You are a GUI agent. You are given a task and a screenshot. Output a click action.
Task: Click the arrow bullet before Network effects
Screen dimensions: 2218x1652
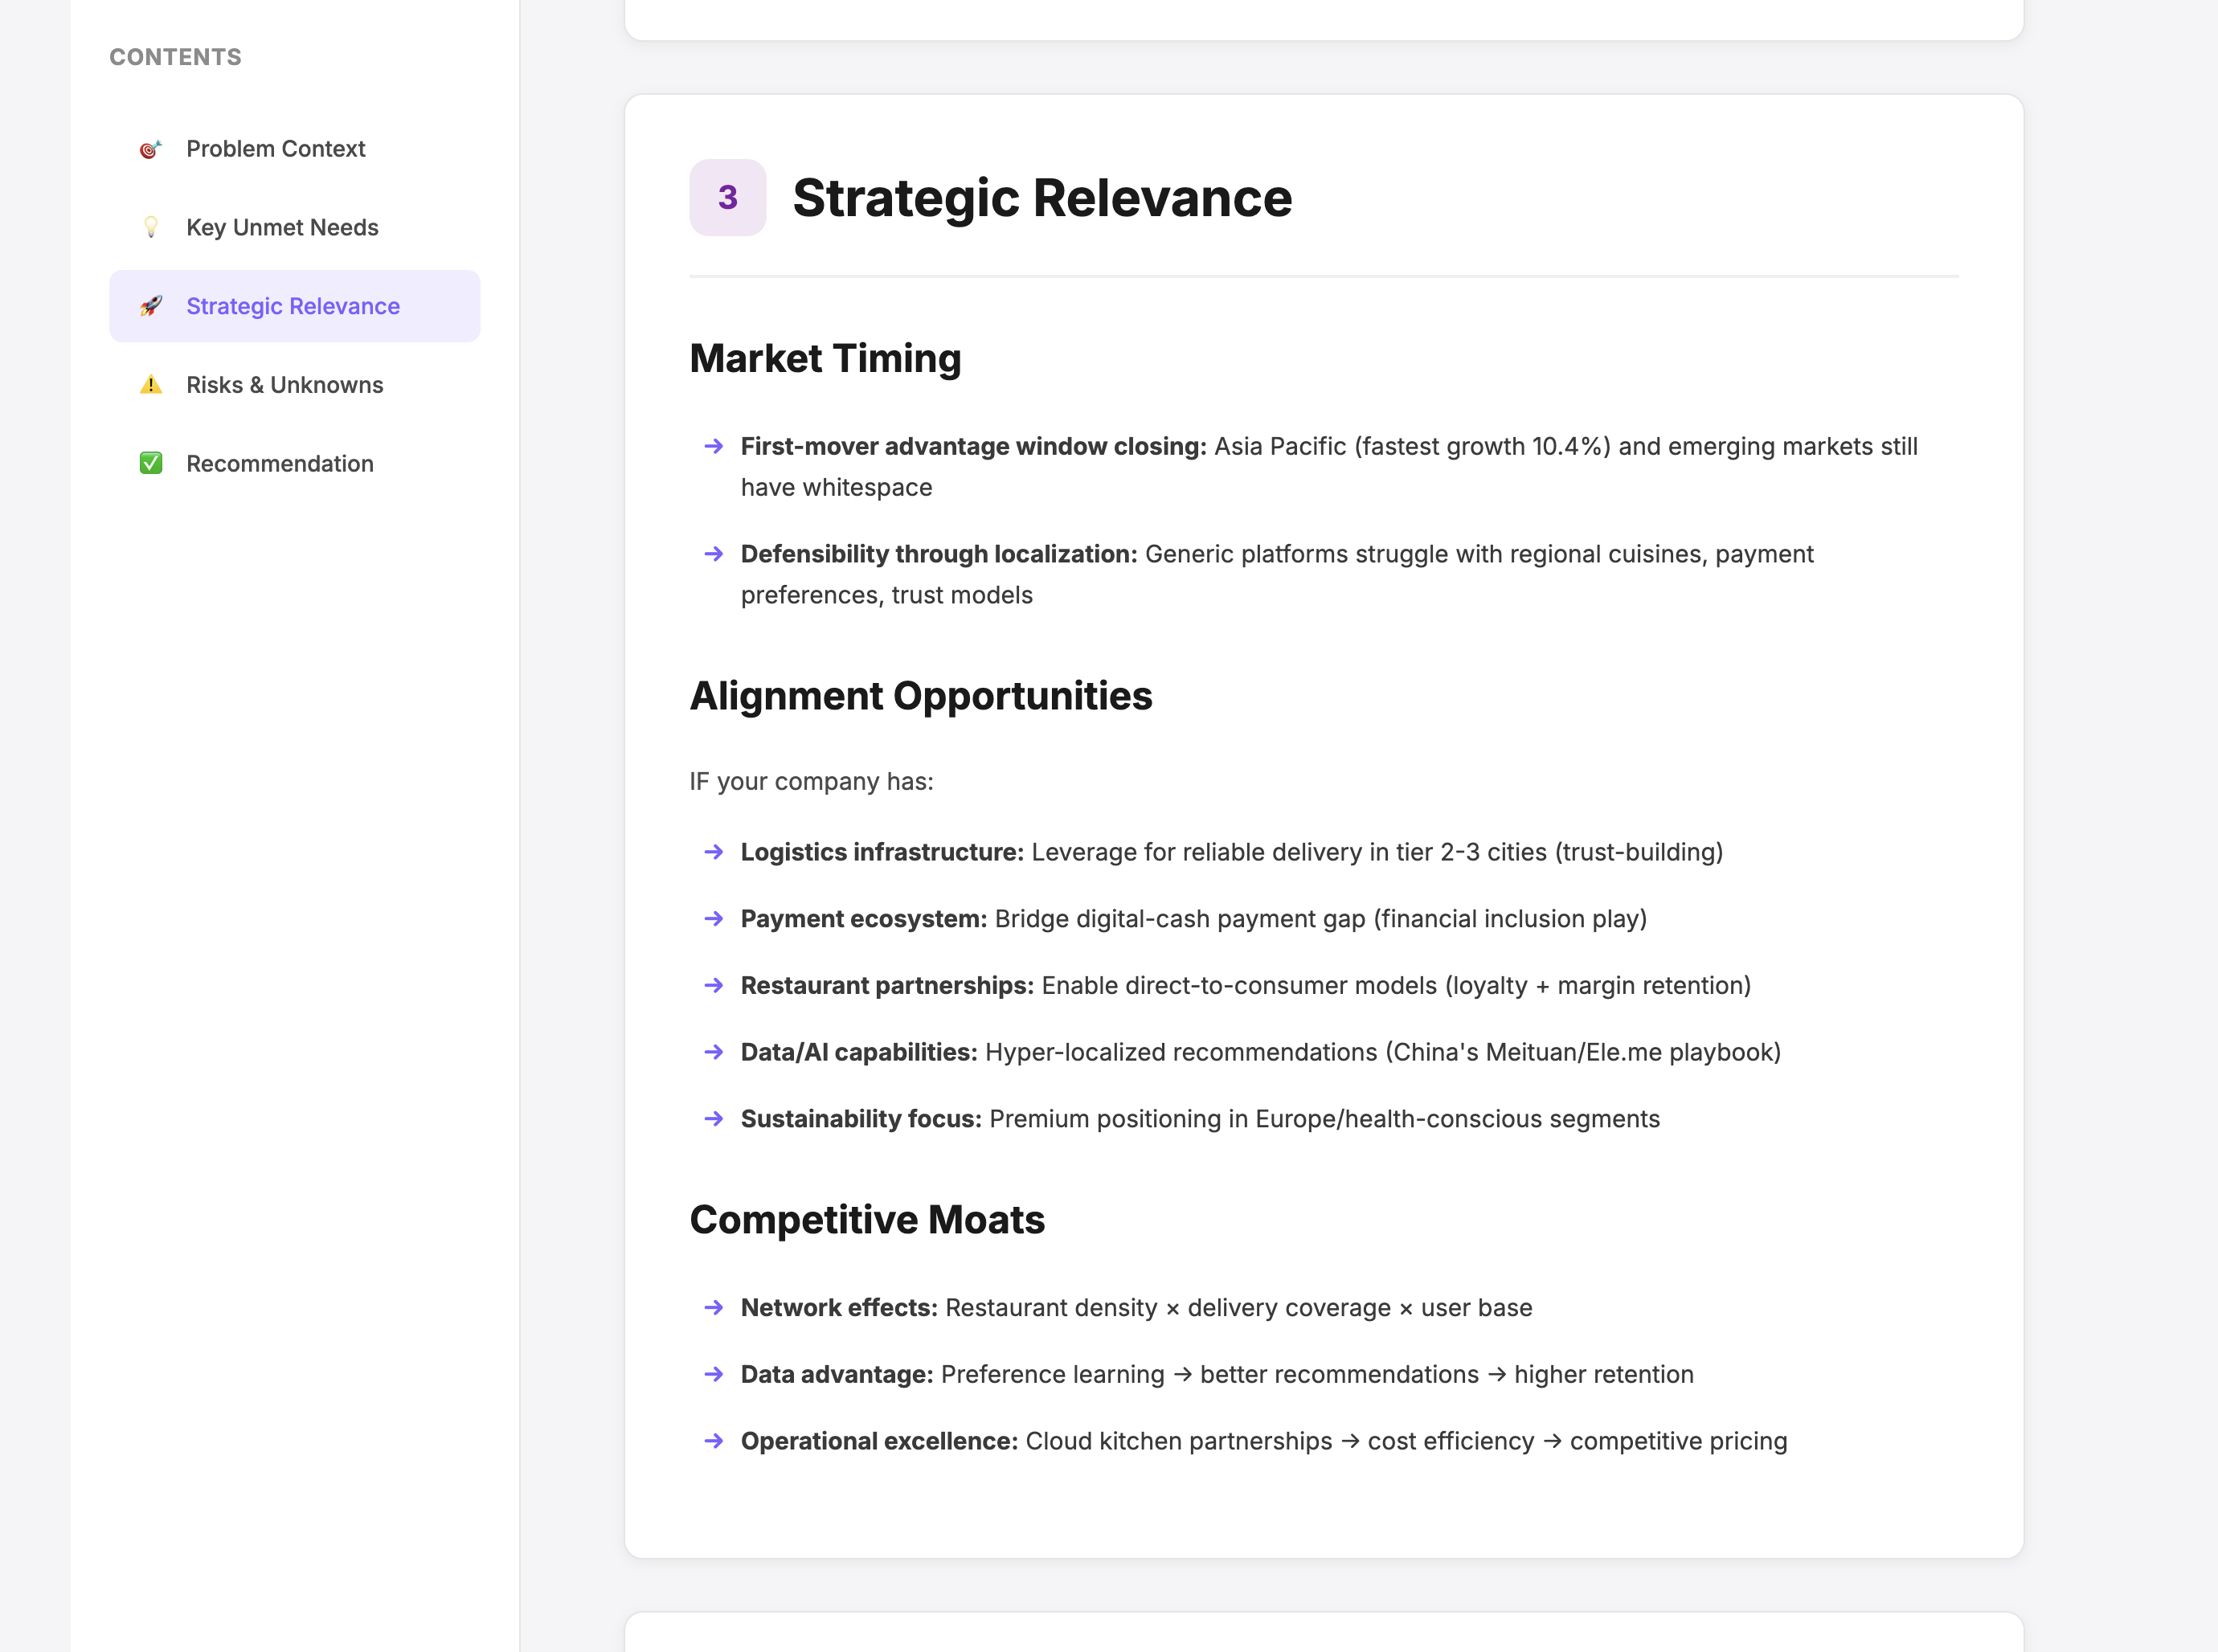coord(713,1308)
